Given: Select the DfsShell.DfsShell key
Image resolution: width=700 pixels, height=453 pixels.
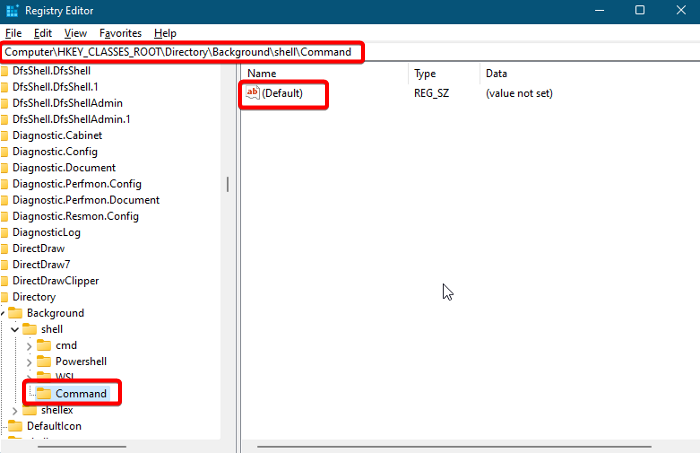Looking at the screenshot, I should pos(51,71).
